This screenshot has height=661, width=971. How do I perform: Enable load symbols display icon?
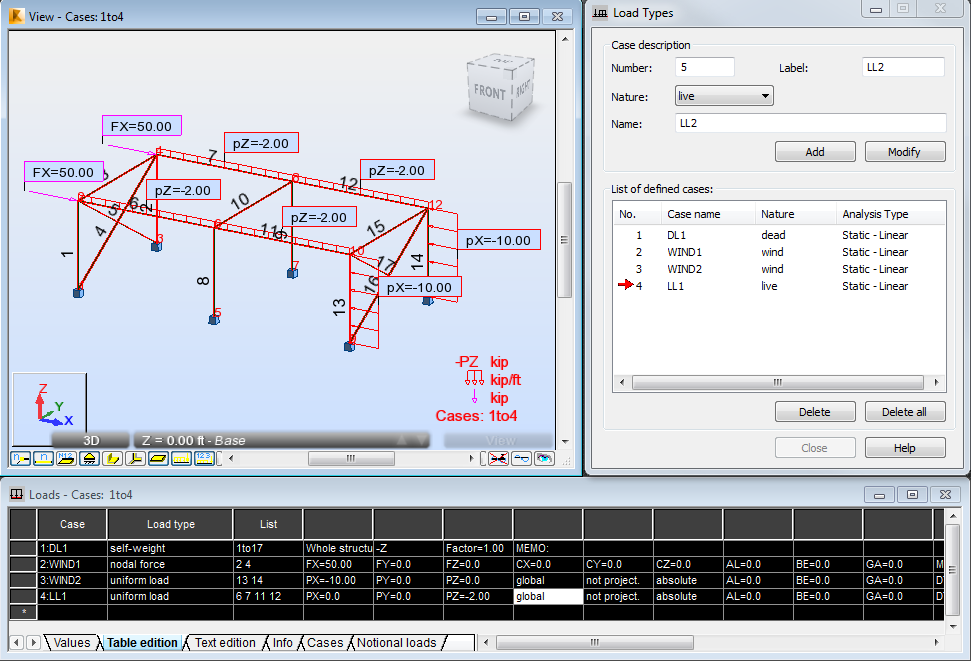180,458
